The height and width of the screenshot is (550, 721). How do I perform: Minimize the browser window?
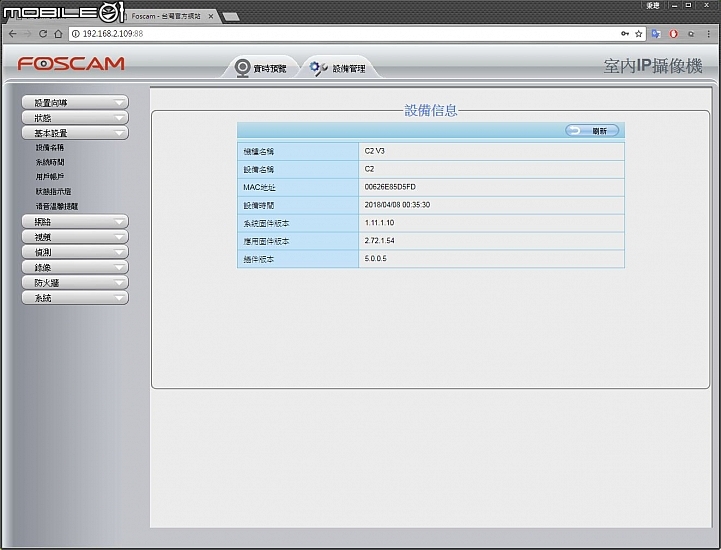point(674,6)
